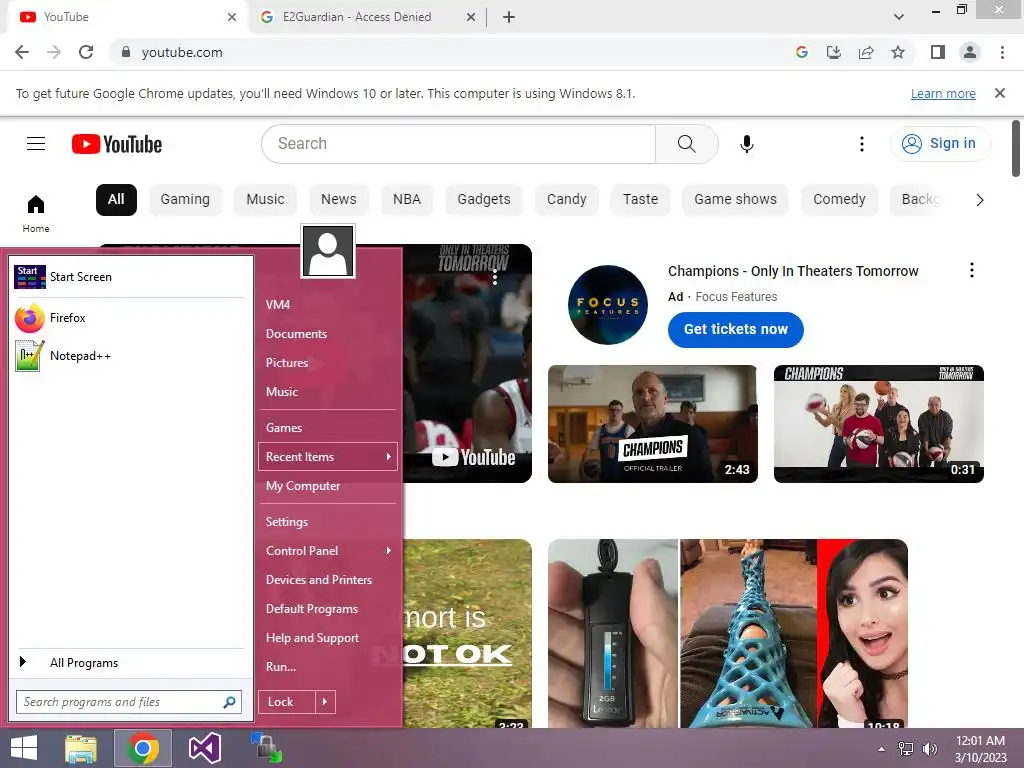
Task: Click YouTube search input field
Action: coord(460,144)
